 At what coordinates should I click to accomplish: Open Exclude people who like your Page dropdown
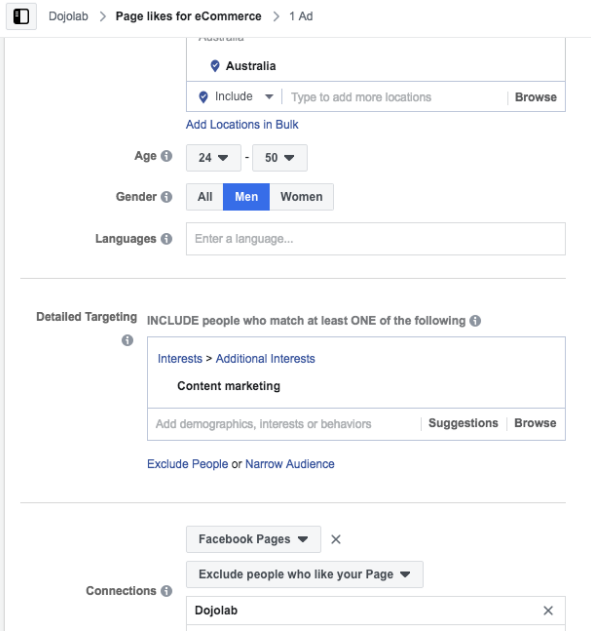tap(305, 575)
